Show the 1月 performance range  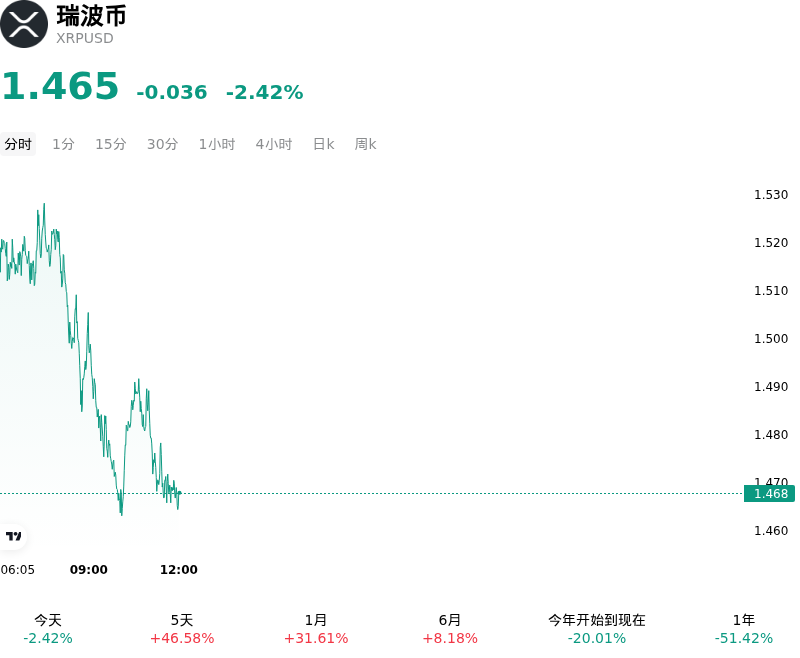[316, 629]
